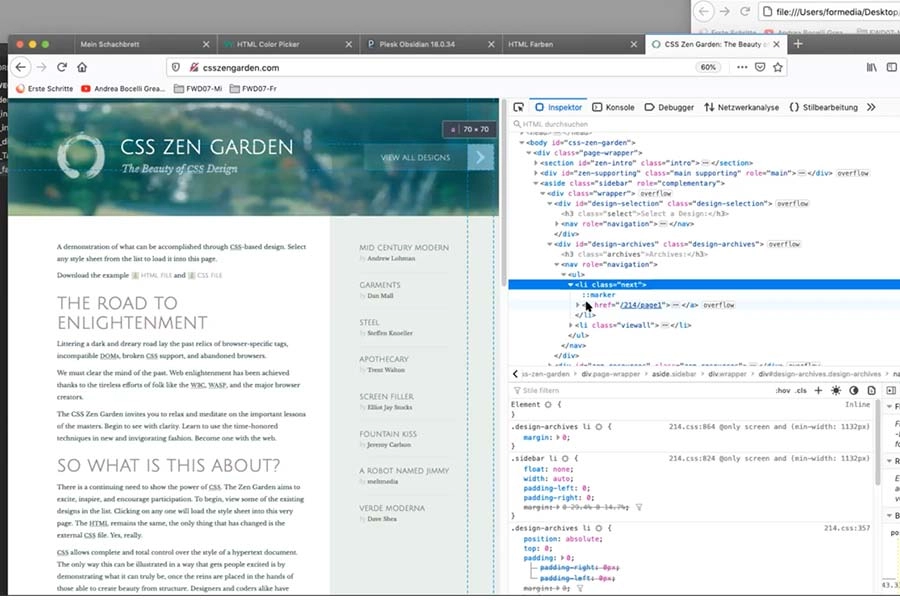This screenshot has width=900, height=600.
Task: Toggle dark color scheme simulation icon
Action: (x=854, y=390)
